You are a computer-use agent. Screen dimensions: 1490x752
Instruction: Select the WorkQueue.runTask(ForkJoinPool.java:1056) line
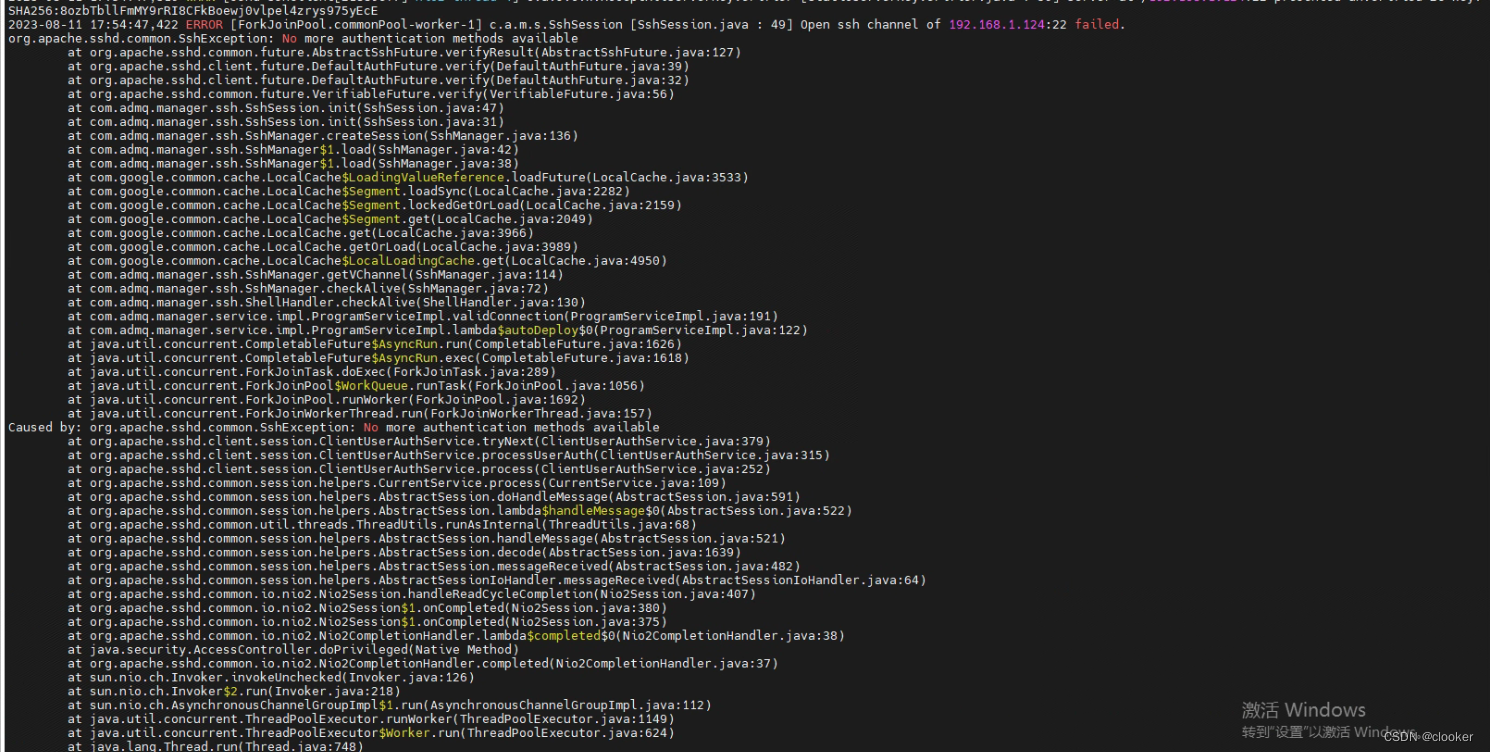tap(357, 386)
